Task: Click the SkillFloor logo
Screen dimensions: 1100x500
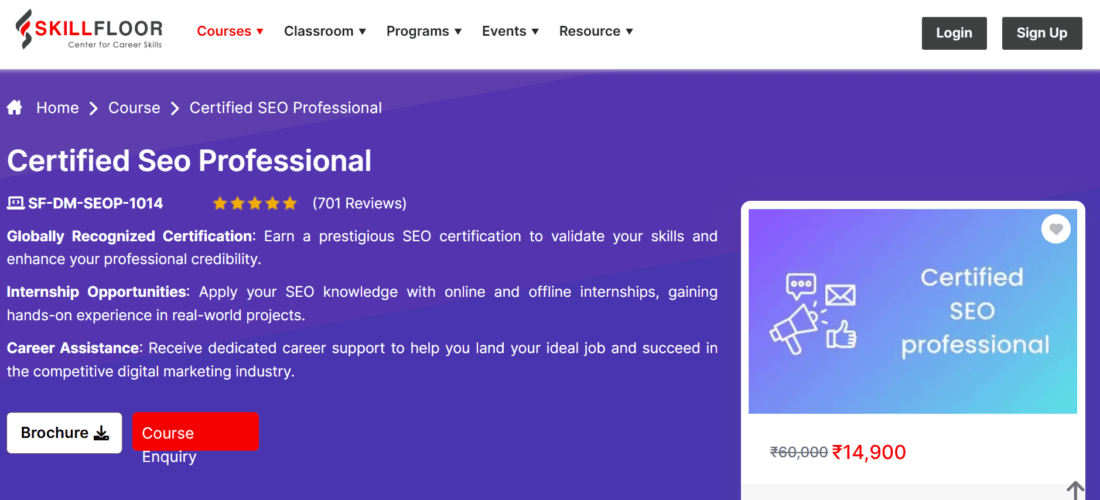Action: (x=89, y=33)
